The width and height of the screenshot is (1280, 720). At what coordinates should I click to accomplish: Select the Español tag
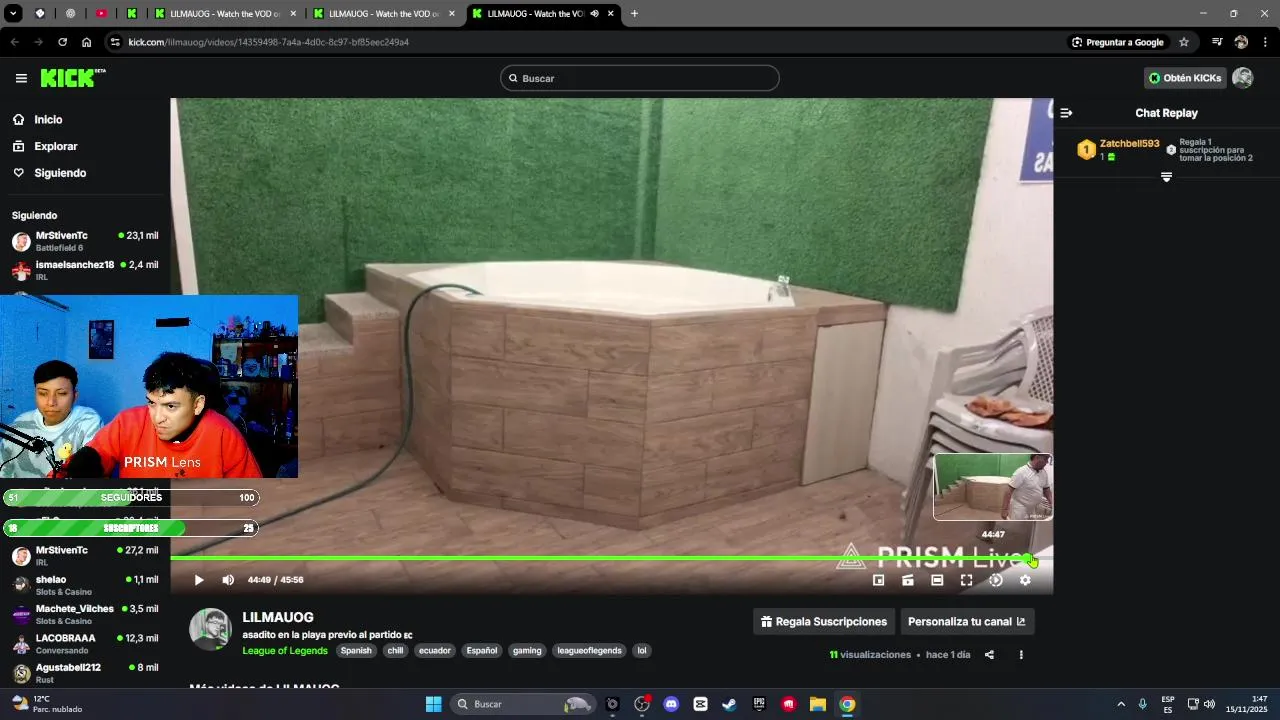click(x=482, y=651)
